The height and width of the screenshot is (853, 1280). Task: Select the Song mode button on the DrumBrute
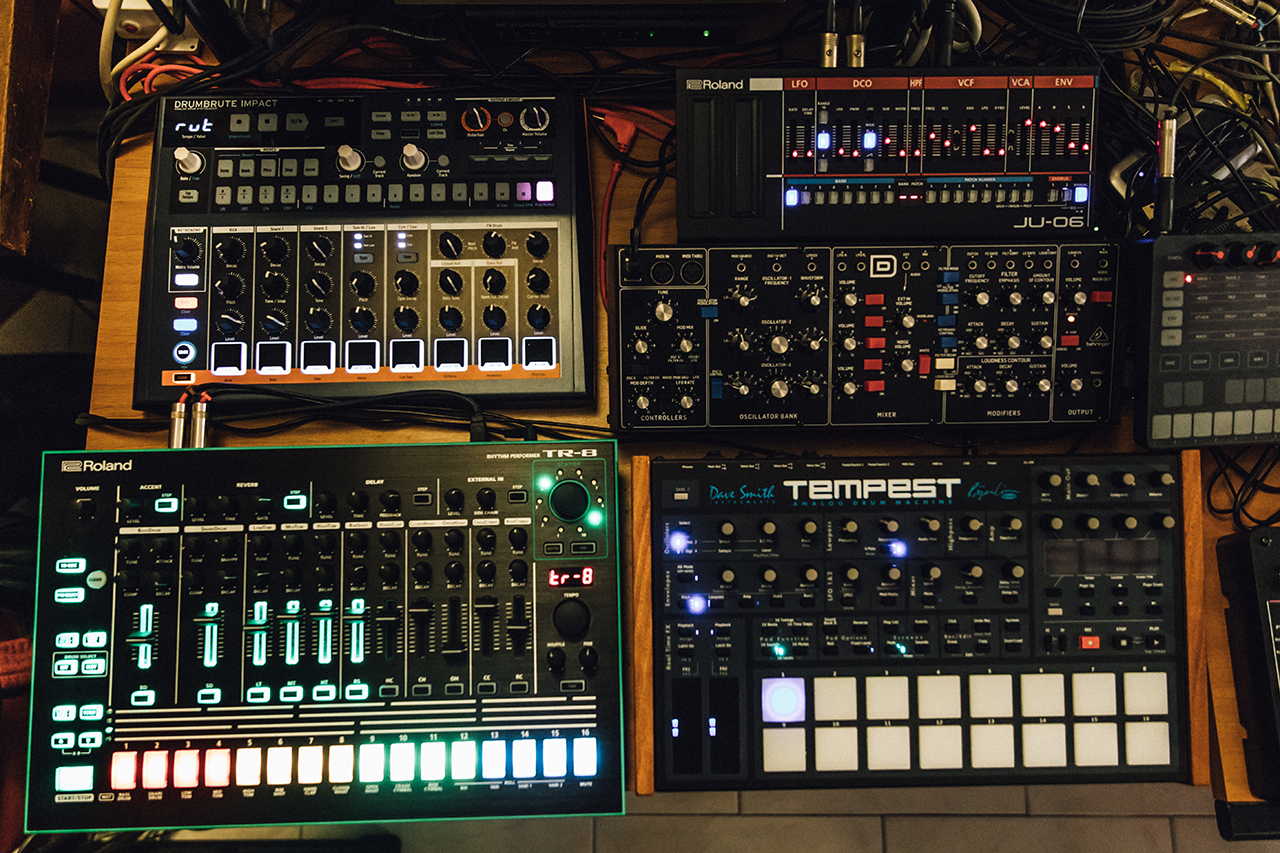pyautogui.click(x=225, y=168)
